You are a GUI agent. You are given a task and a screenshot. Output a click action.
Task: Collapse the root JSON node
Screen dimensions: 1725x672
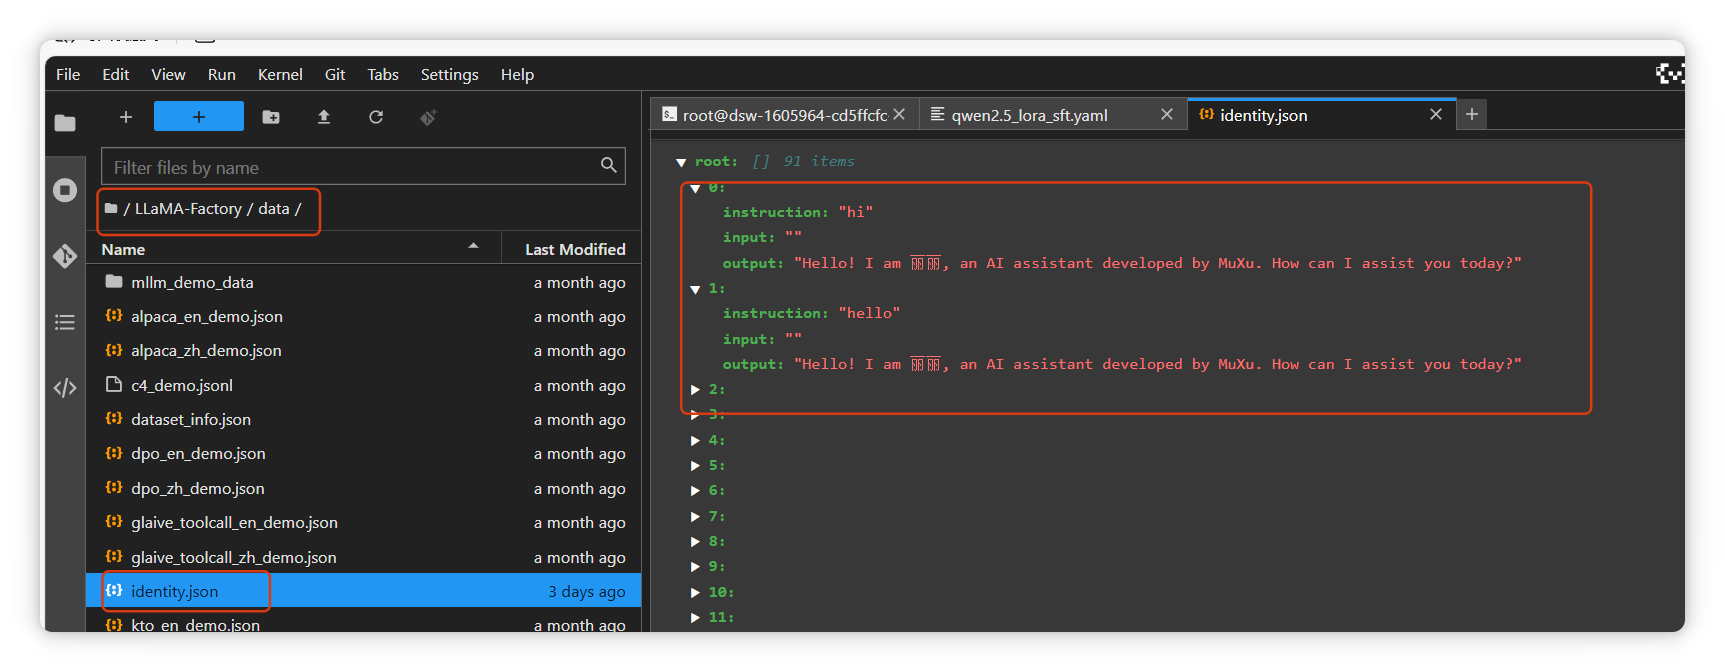[x=681, y=162]
